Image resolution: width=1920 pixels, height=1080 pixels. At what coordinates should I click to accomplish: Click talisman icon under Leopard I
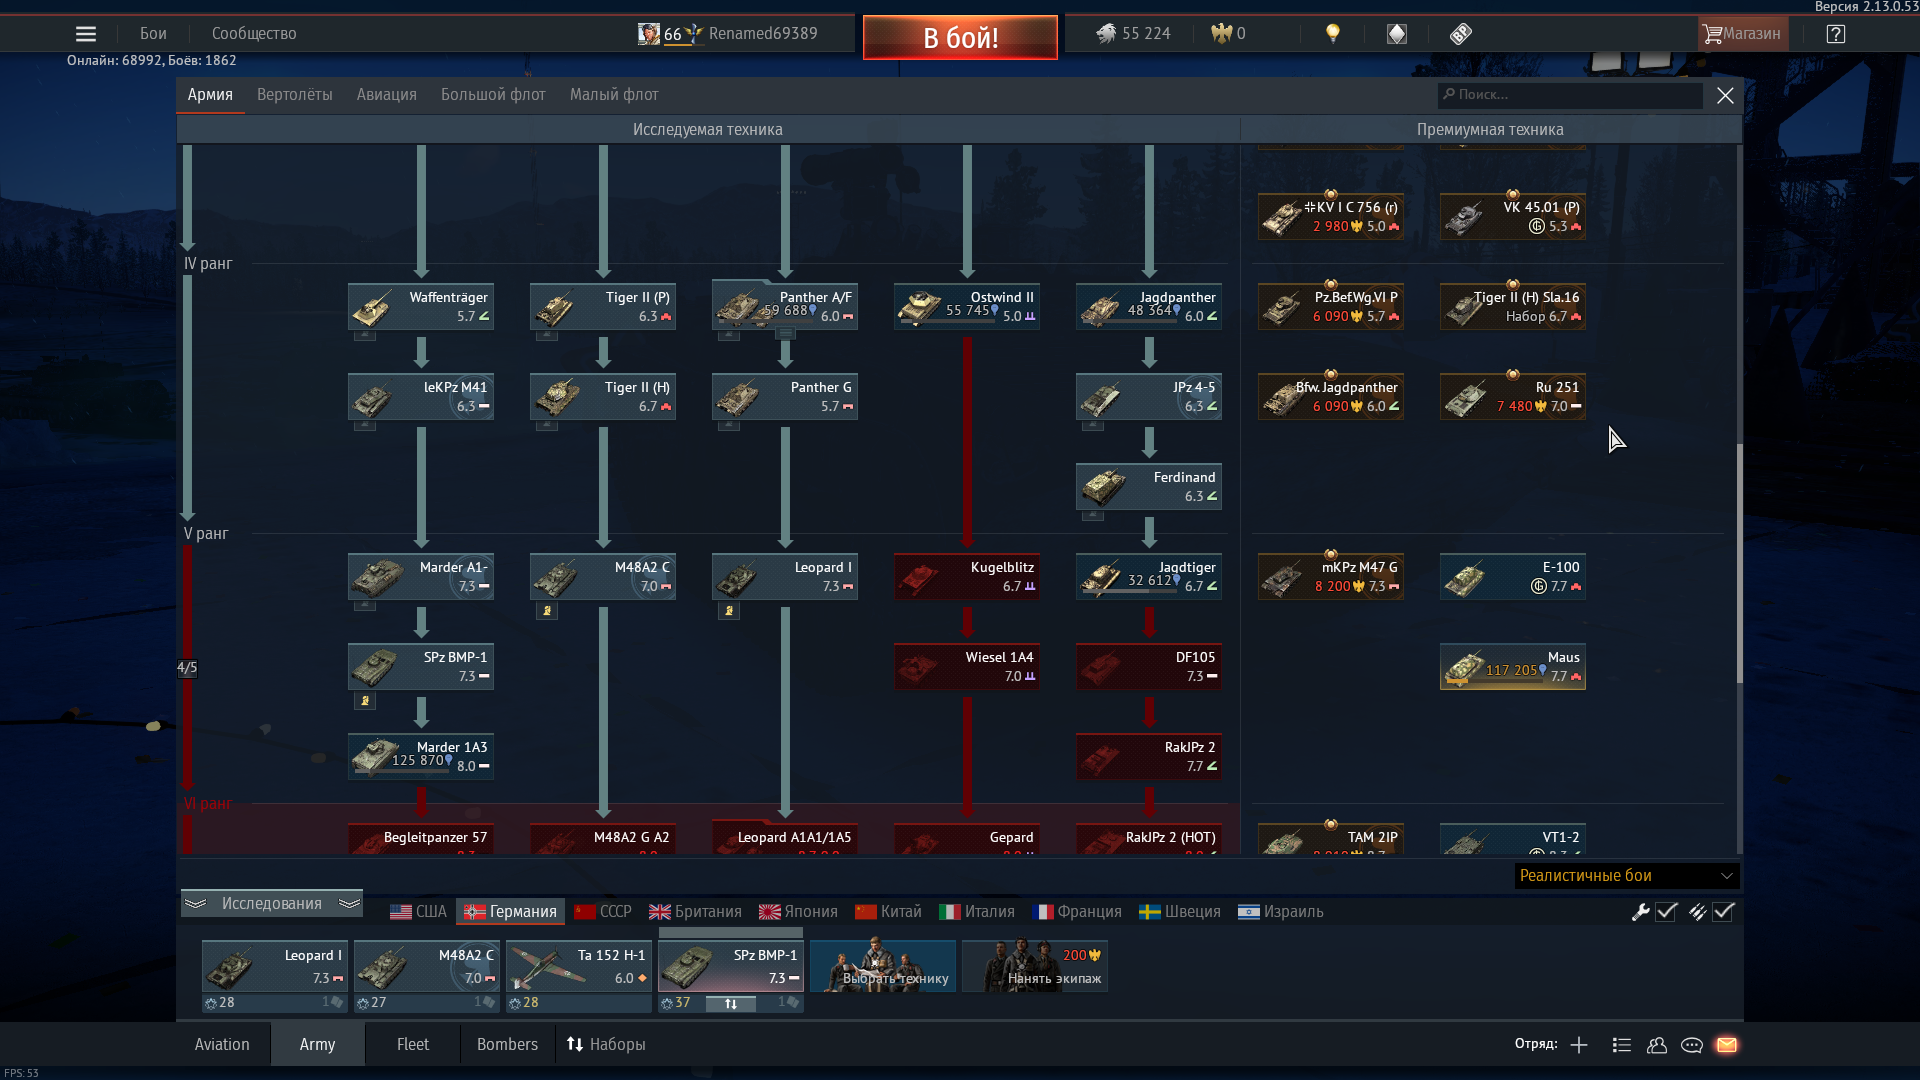click(729, 611)
